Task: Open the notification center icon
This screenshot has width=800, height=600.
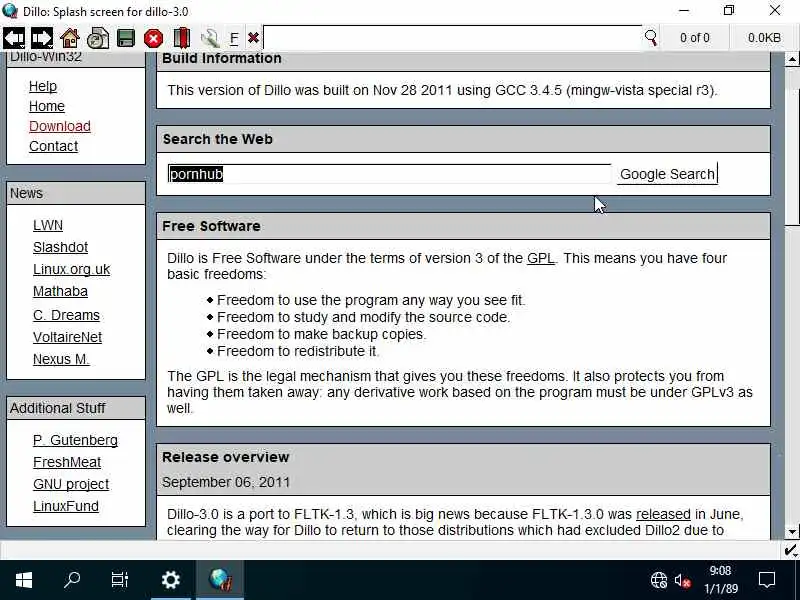Action: 767,580
